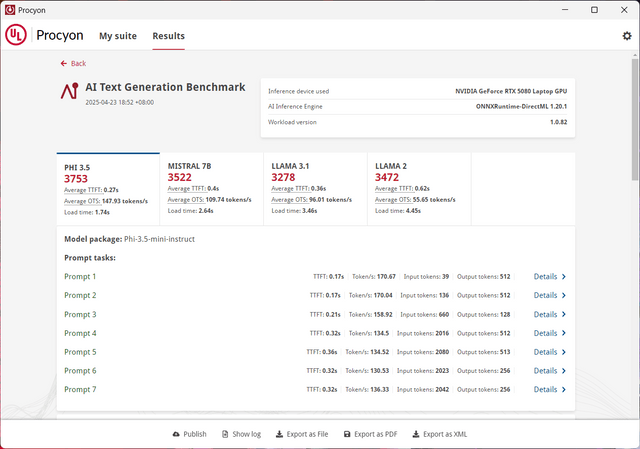Image resolution: width=640 pixels, height=449 pixels.
Task: Open Details for Prompt 7
Action: point(549,389)
